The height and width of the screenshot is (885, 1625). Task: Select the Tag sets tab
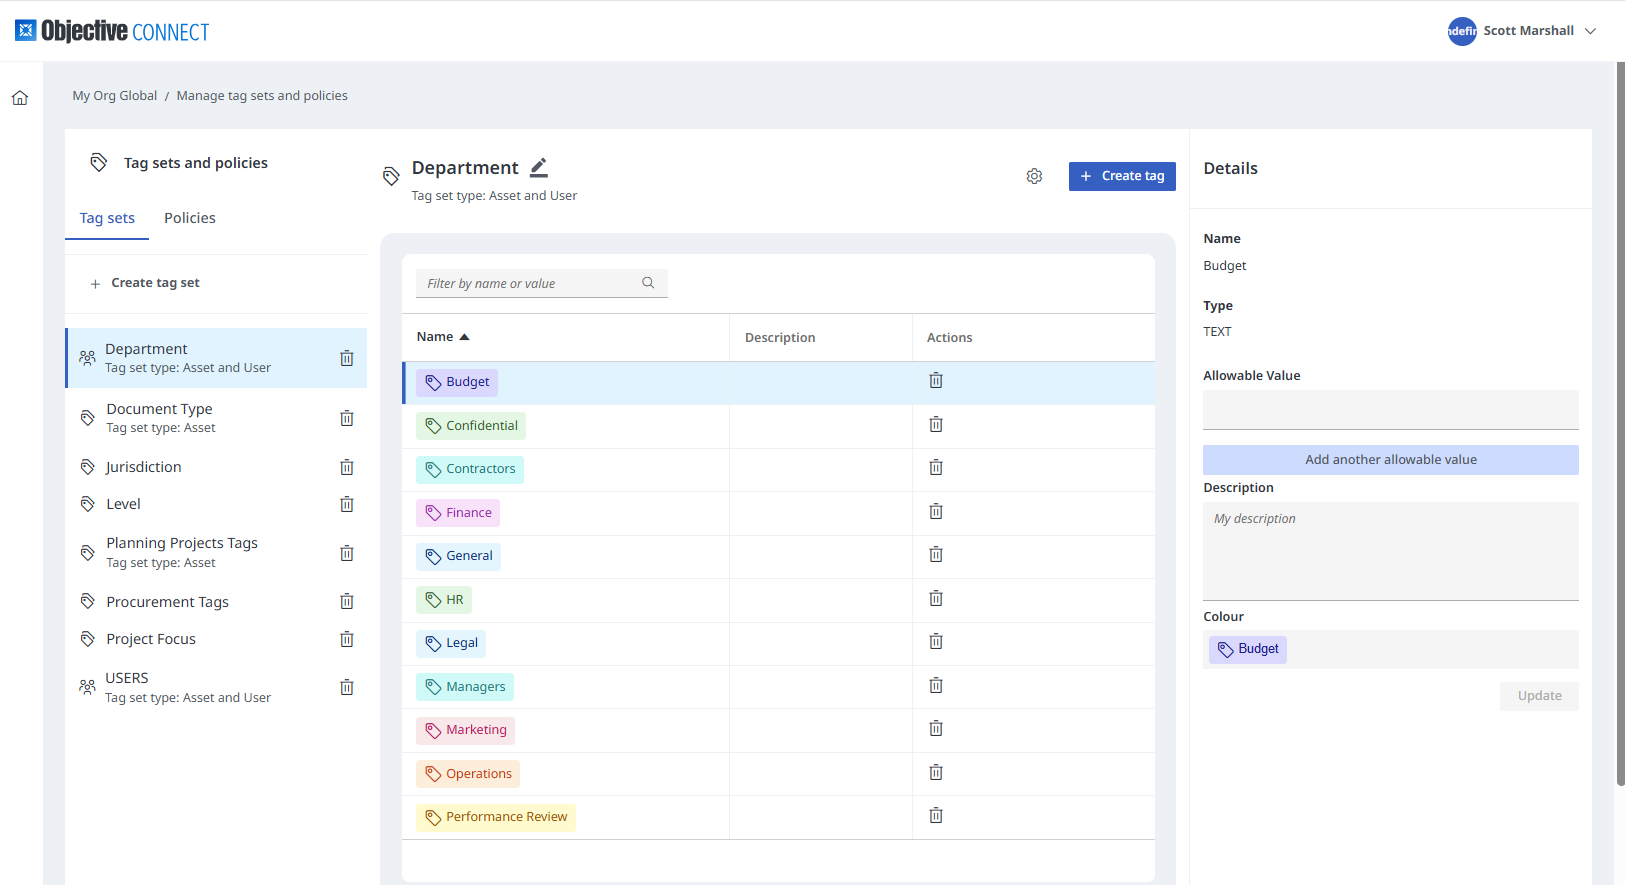click(x=107, y=218)
